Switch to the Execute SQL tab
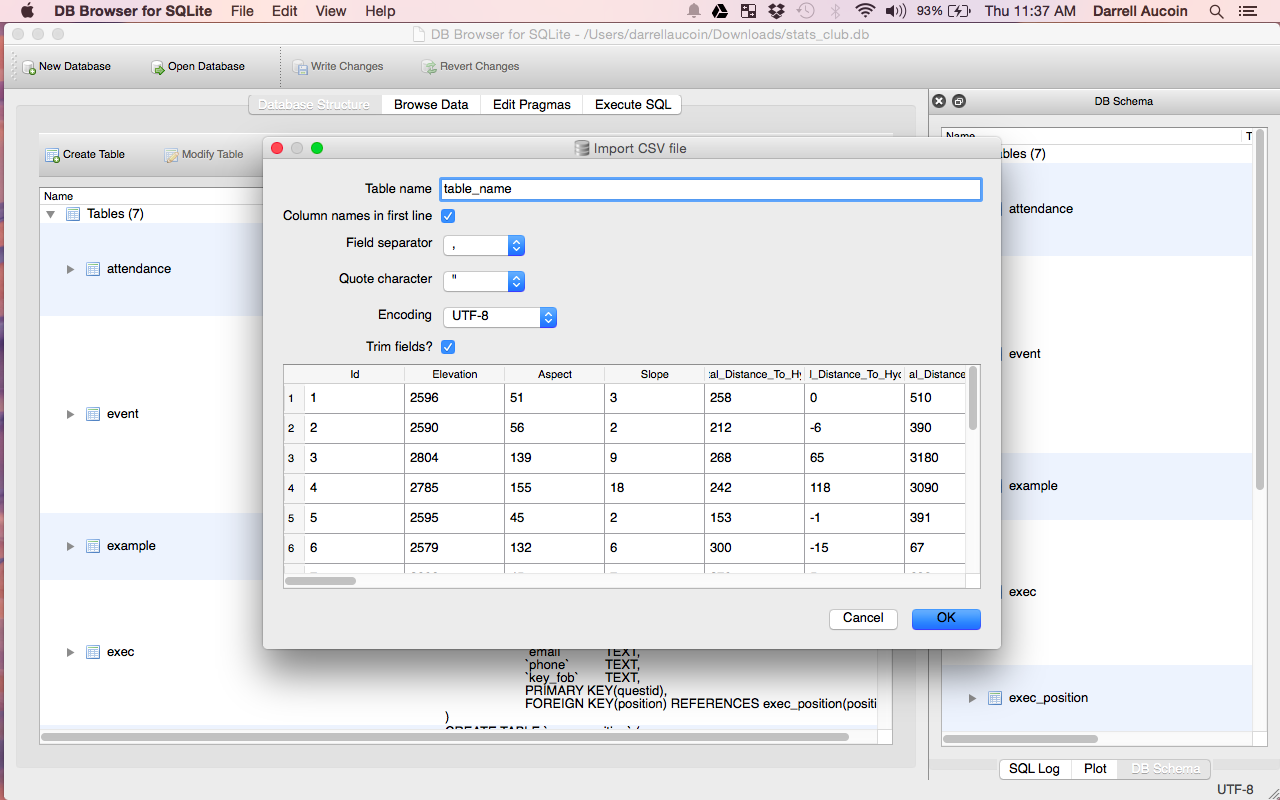Image resolution: width=1280 pixels, height=800 pixels. pos(633,104)
